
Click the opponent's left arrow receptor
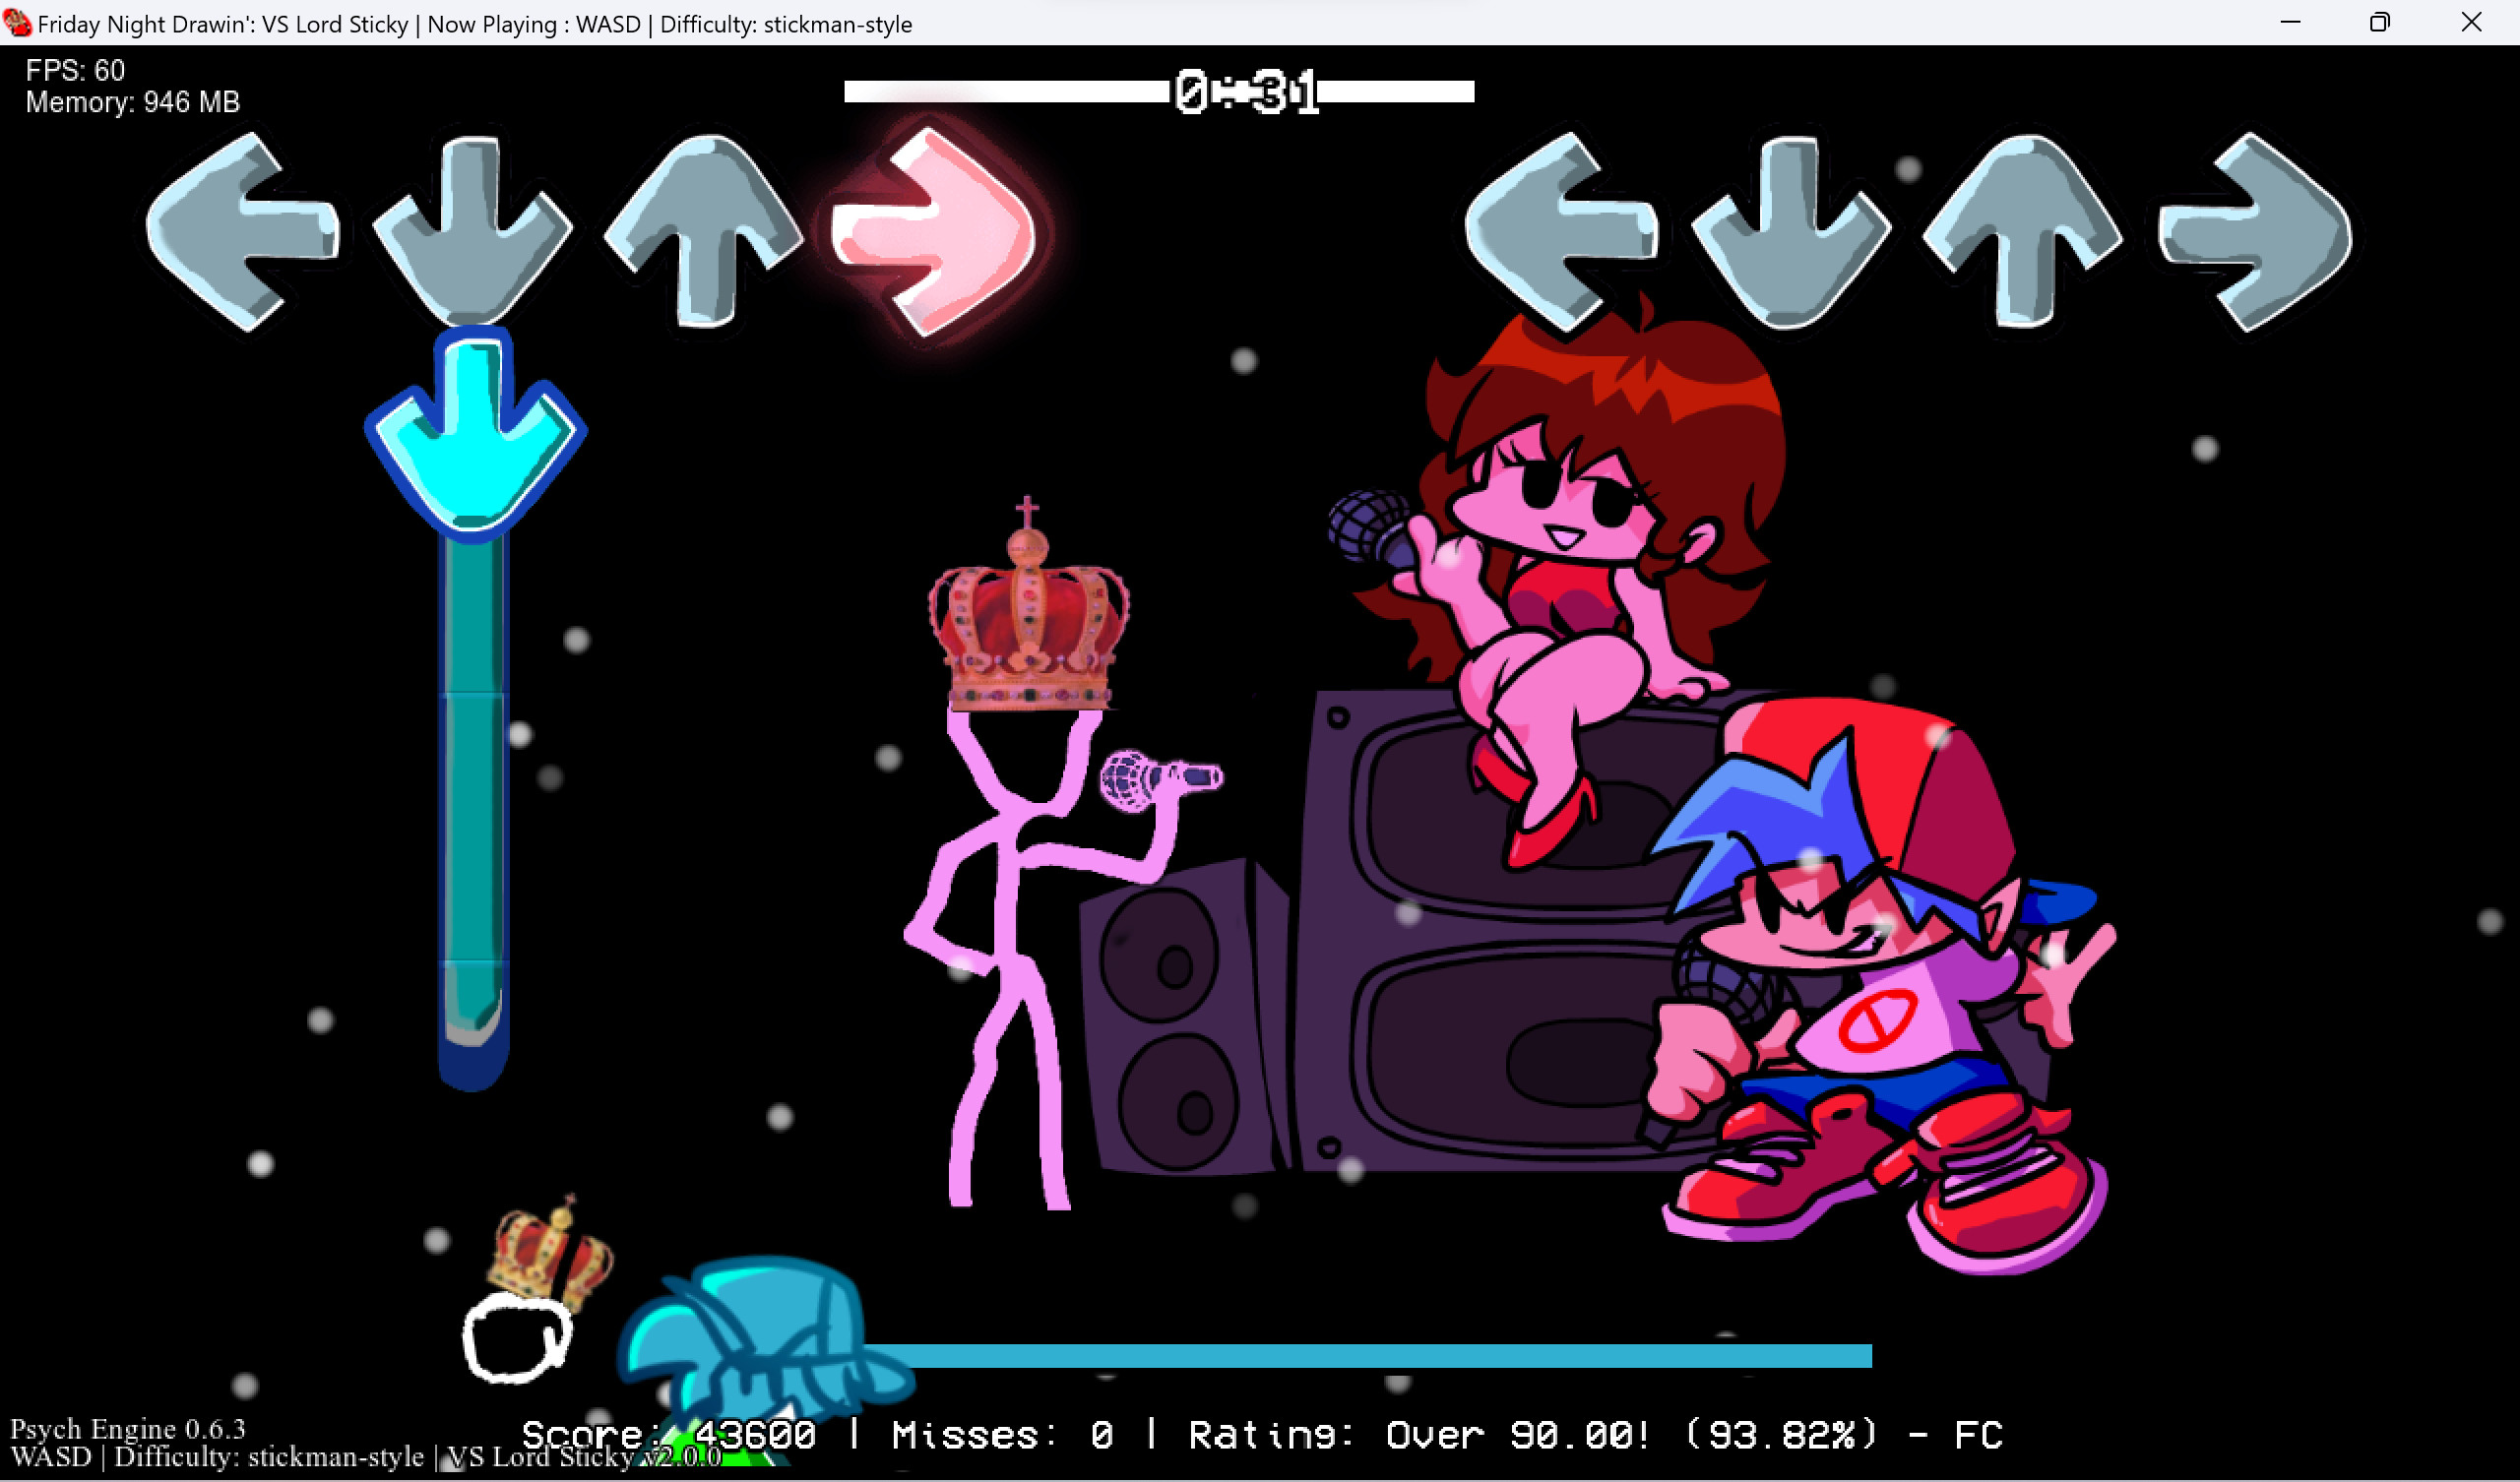click(x=243, y=231)
